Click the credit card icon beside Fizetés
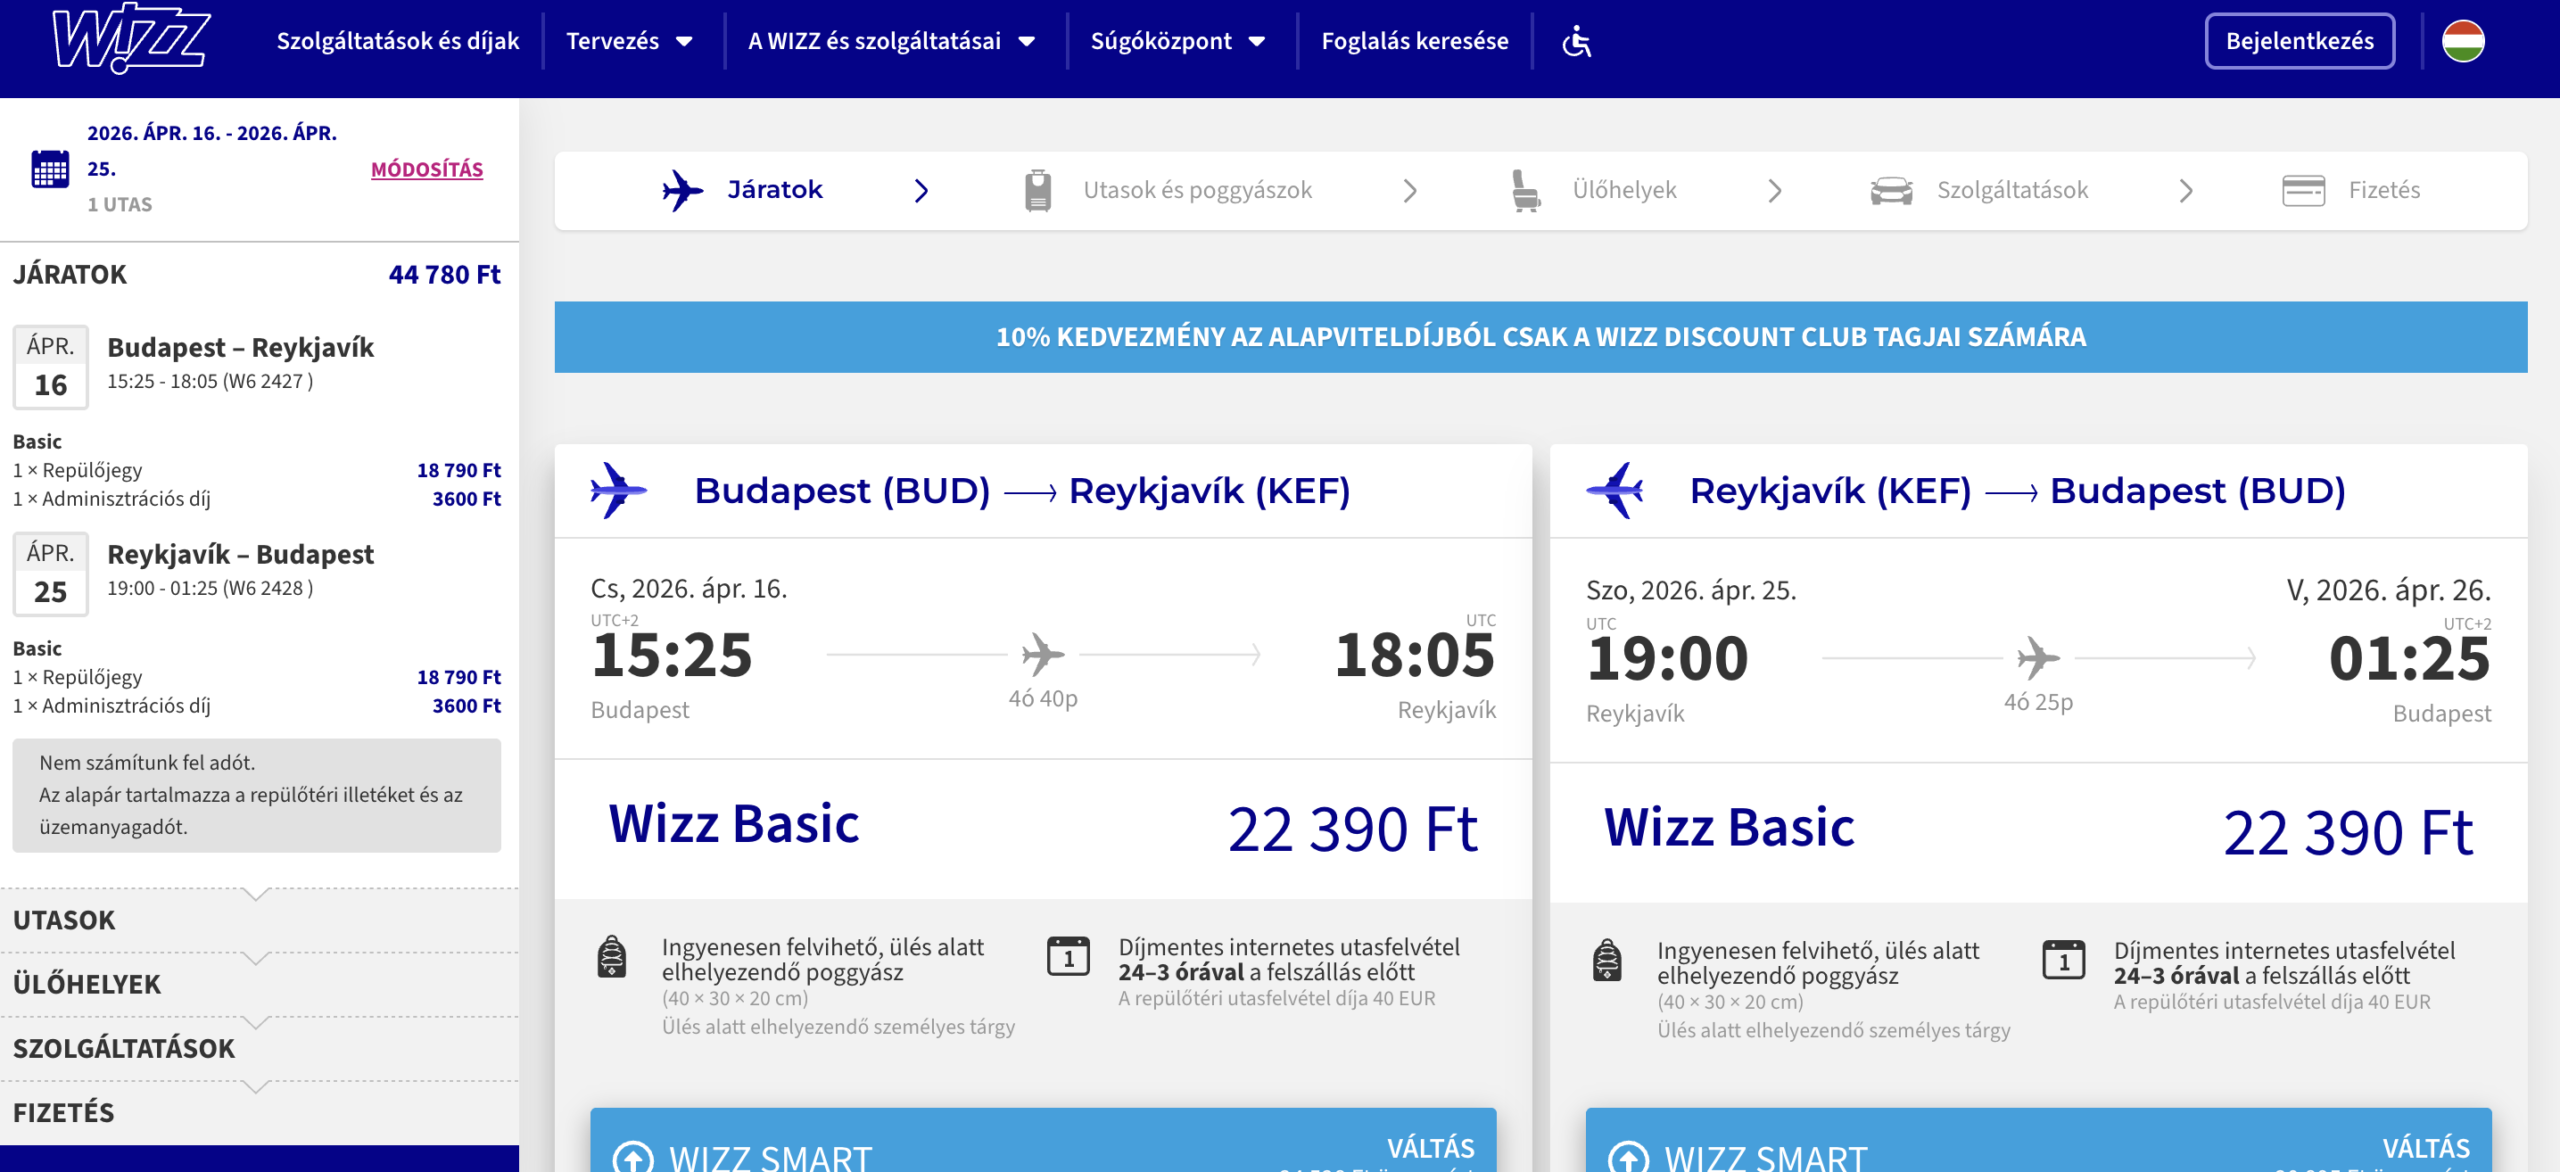The width and height of the screenshot is (2560, 1172). click(x=2303, y=190)
